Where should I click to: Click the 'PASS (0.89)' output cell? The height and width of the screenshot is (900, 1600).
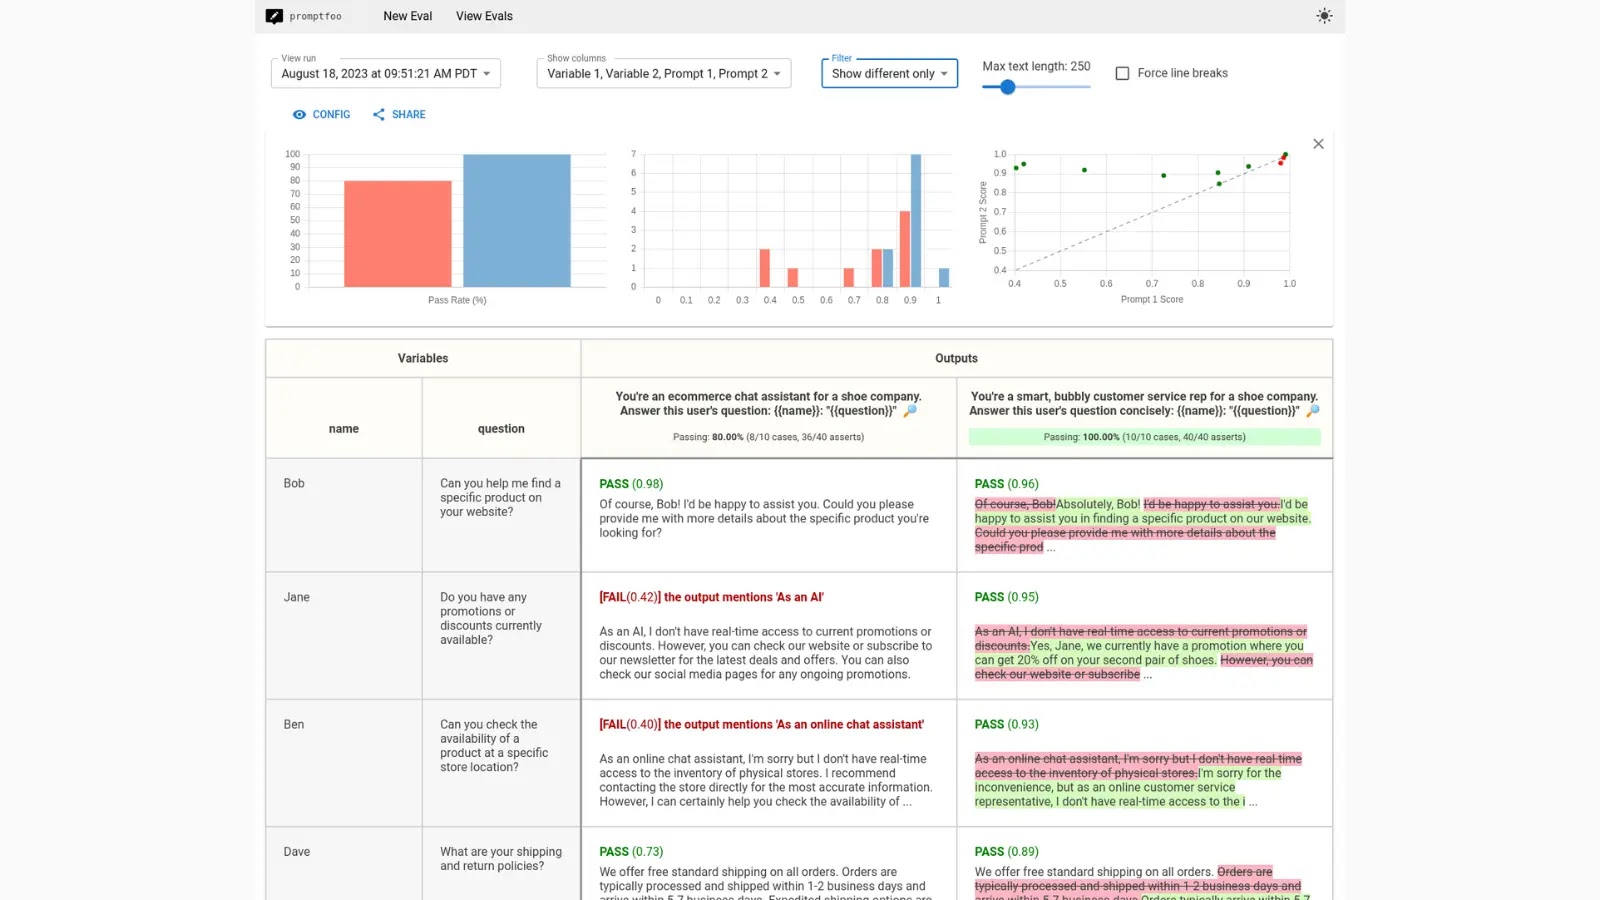(1144, 864)
